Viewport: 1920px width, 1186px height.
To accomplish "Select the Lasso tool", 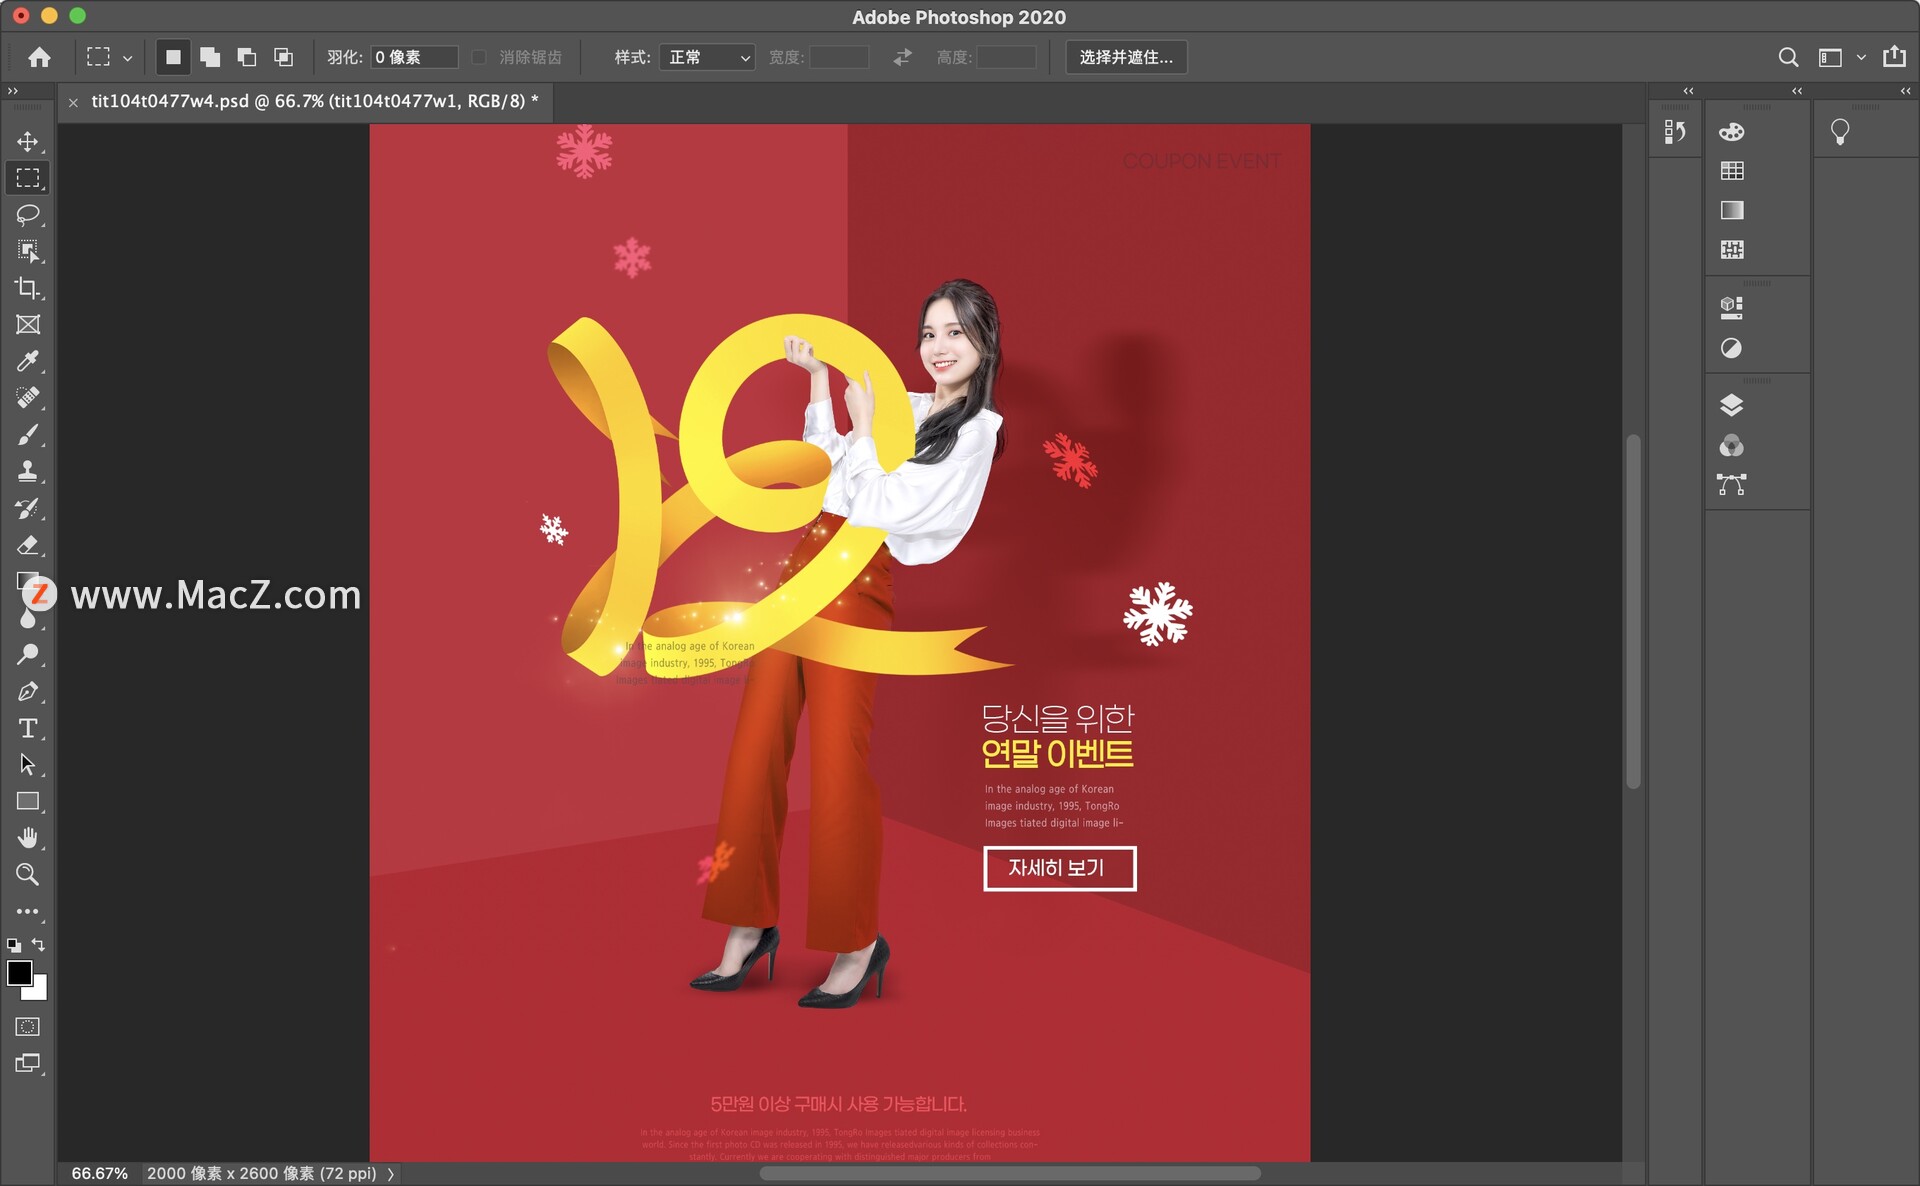I will coord(28,214).
